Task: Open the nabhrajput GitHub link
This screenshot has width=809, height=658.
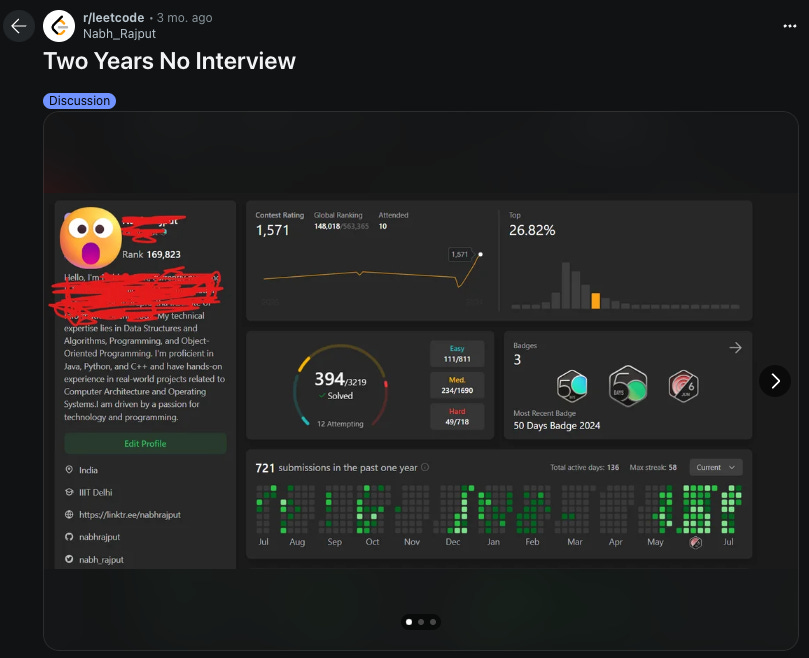Action: (100, 537)
